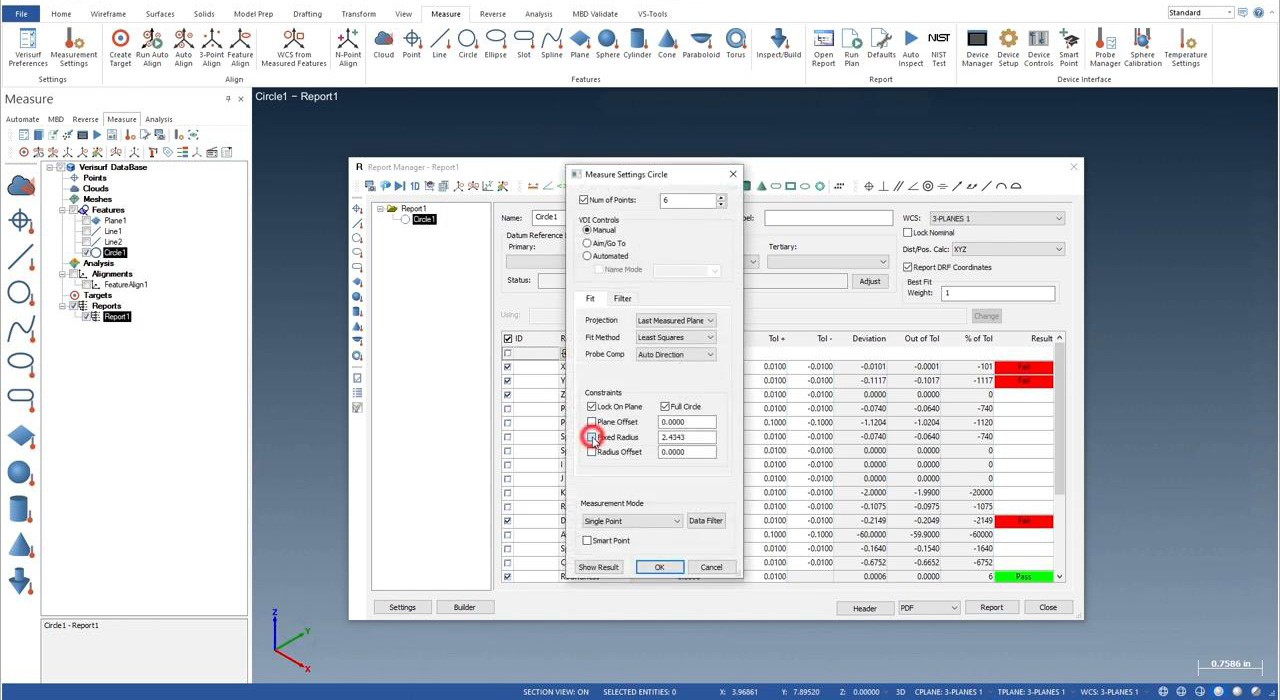1280x700 pixels.
Task: Enable Radius Offset checkbox
Action: tap(591, 452)
